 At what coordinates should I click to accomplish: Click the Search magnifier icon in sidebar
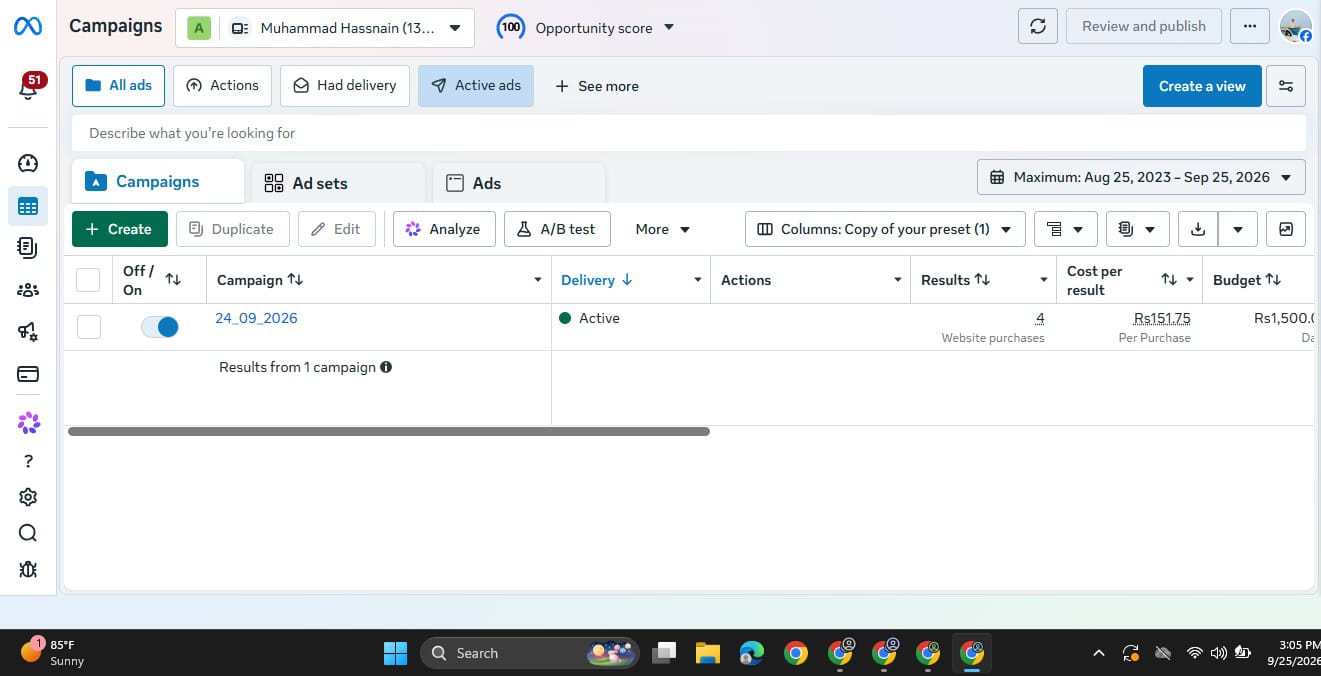click(28, 533)
